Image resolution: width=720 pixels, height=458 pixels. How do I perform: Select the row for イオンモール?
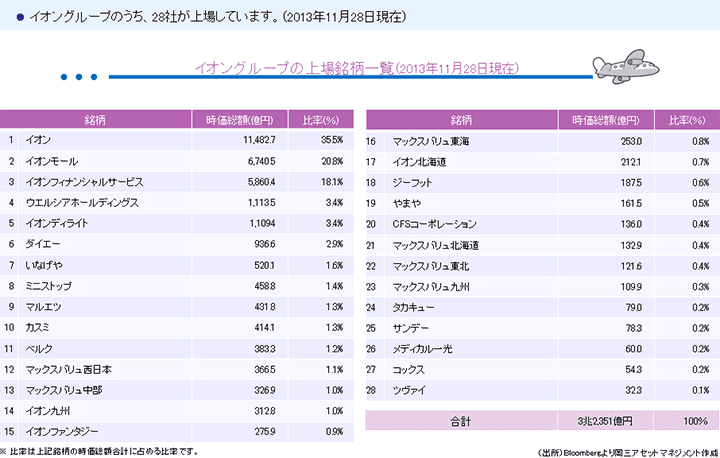pyautogui.click(x=177, y=161)
